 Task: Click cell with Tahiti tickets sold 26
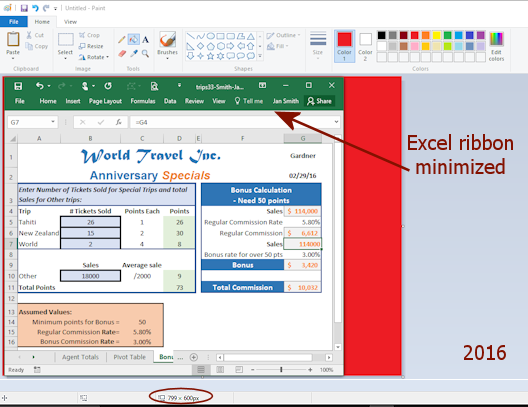coord(91,222)
